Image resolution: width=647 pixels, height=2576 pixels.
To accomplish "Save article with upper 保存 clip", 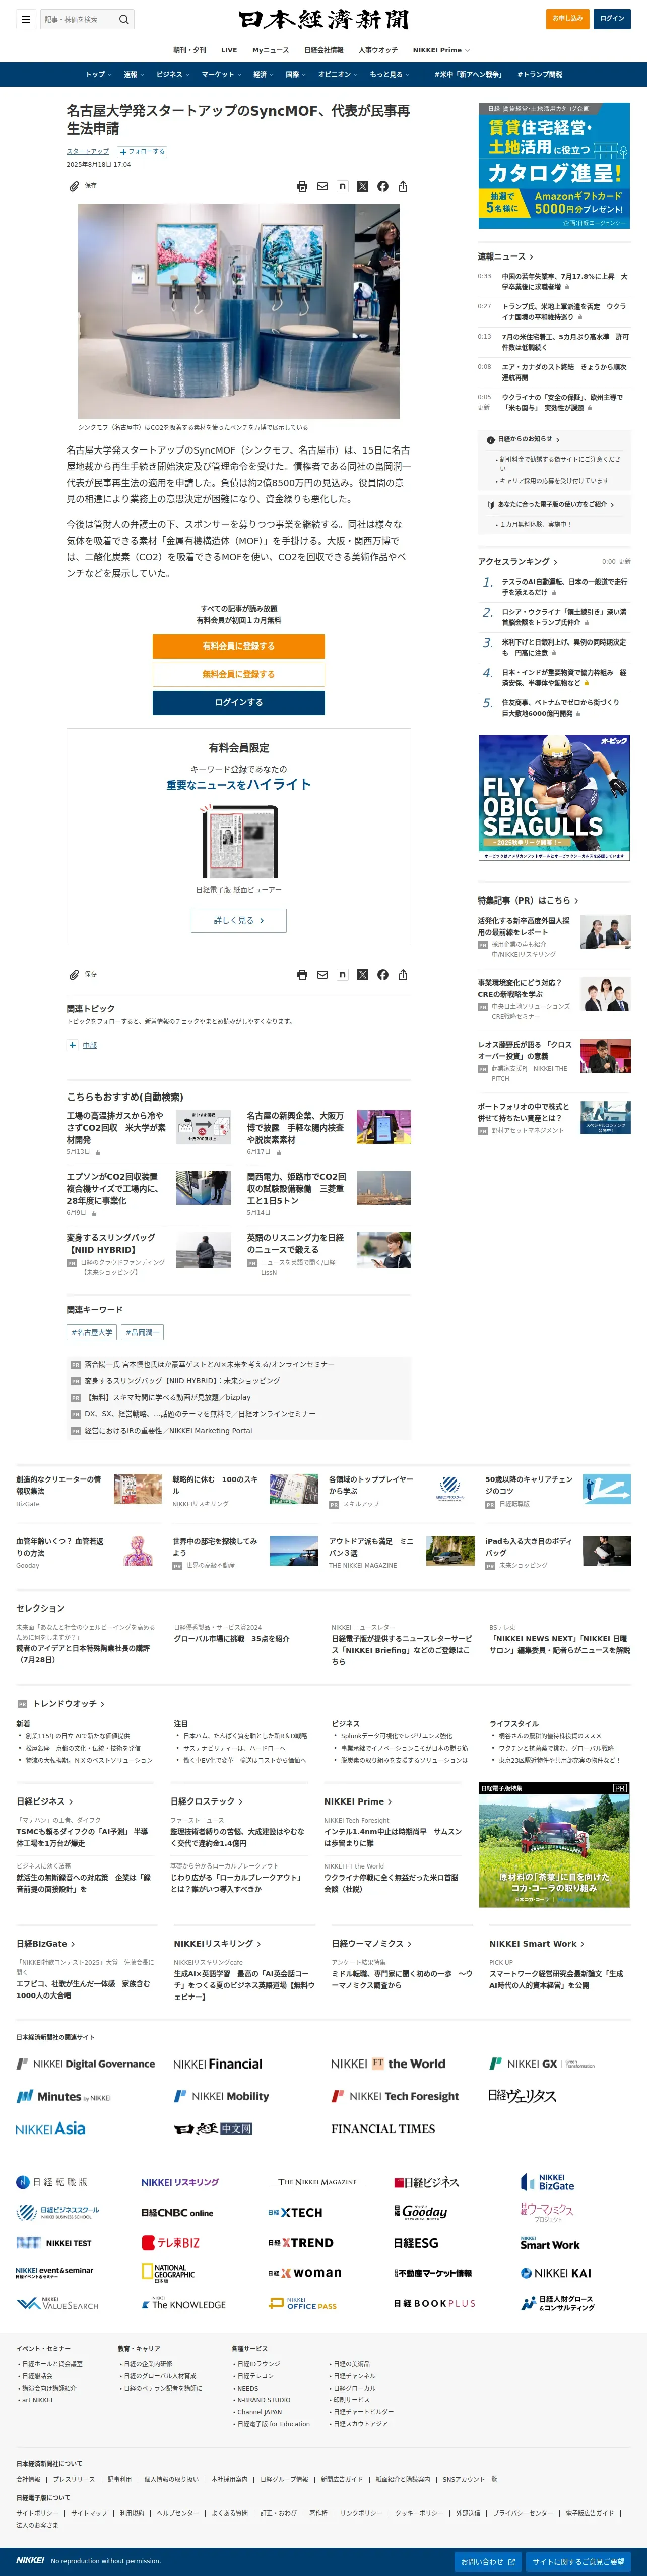I will 83,187.
